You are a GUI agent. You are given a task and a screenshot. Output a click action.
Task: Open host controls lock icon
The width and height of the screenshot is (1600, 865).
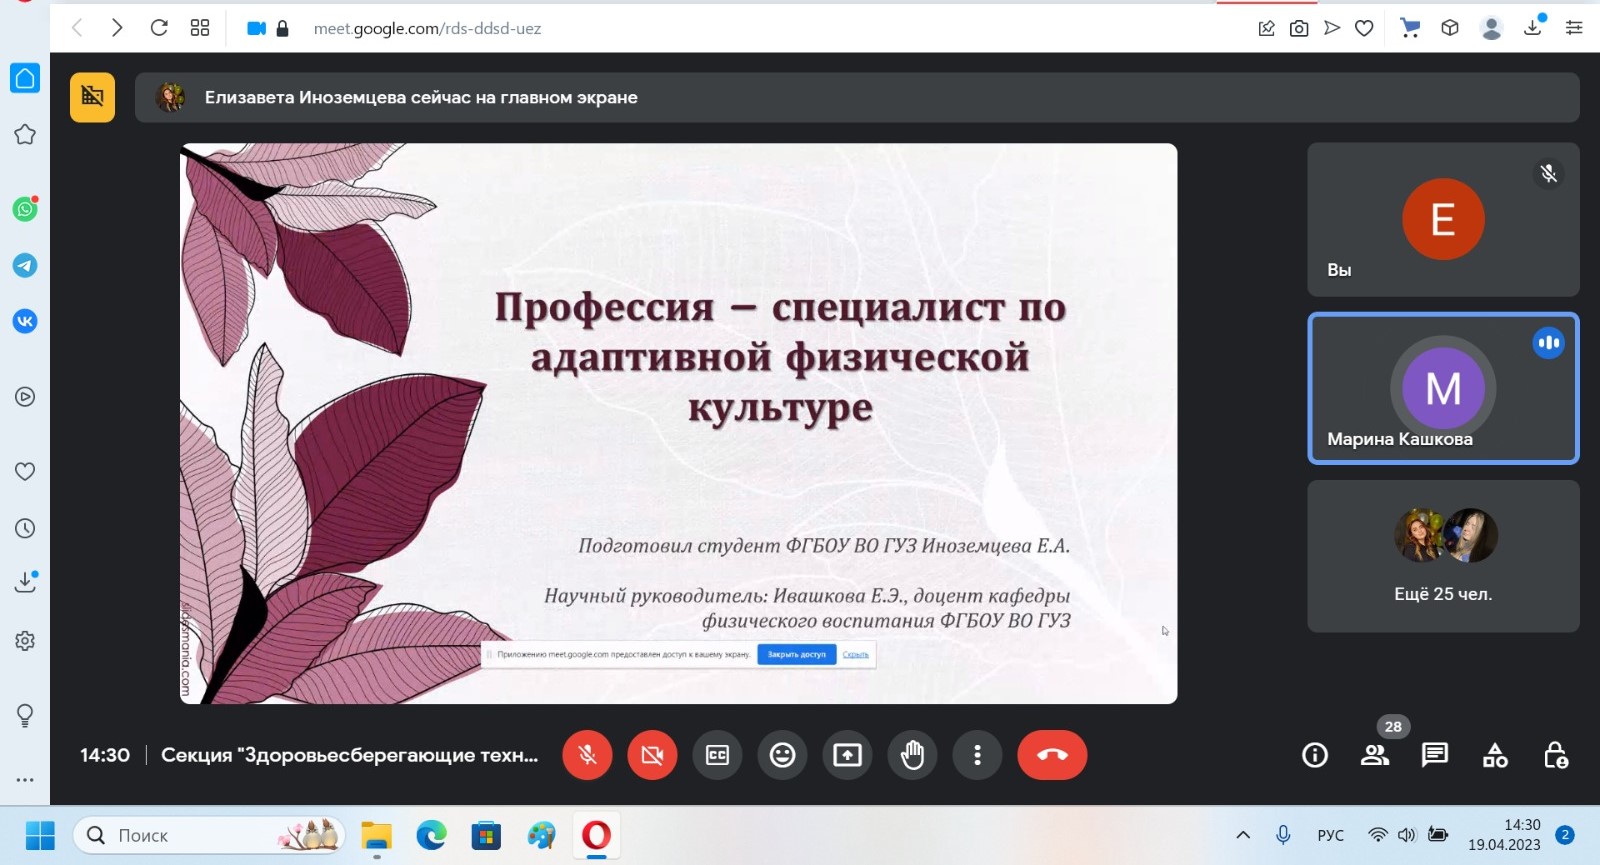coord(1555,755)
